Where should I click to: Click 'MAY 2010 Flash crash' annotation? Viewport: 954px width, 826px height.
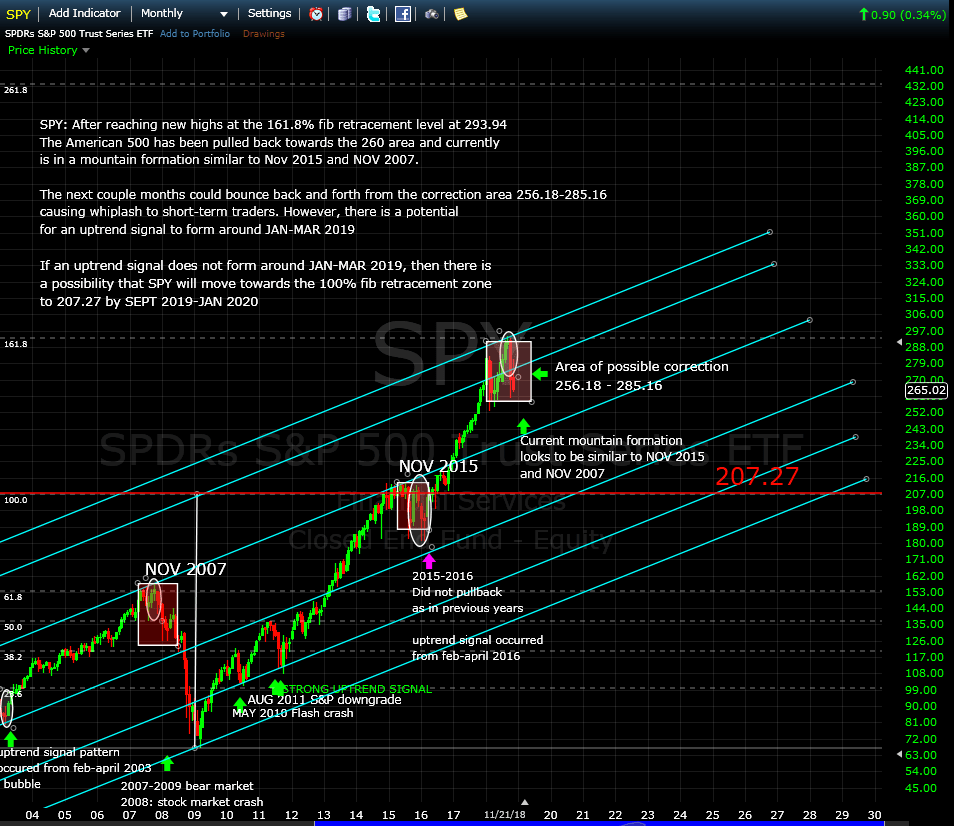293,713
